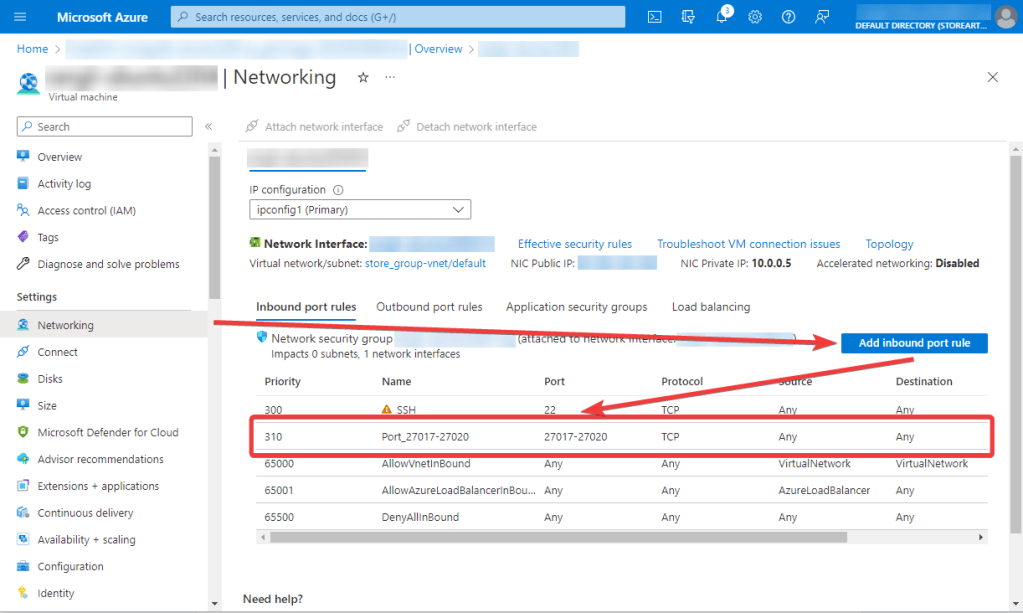Screen dimensions: 1023x613
Task: Expand the ipconfig1 (Primary) dropdown
Action: click(360, 209)
